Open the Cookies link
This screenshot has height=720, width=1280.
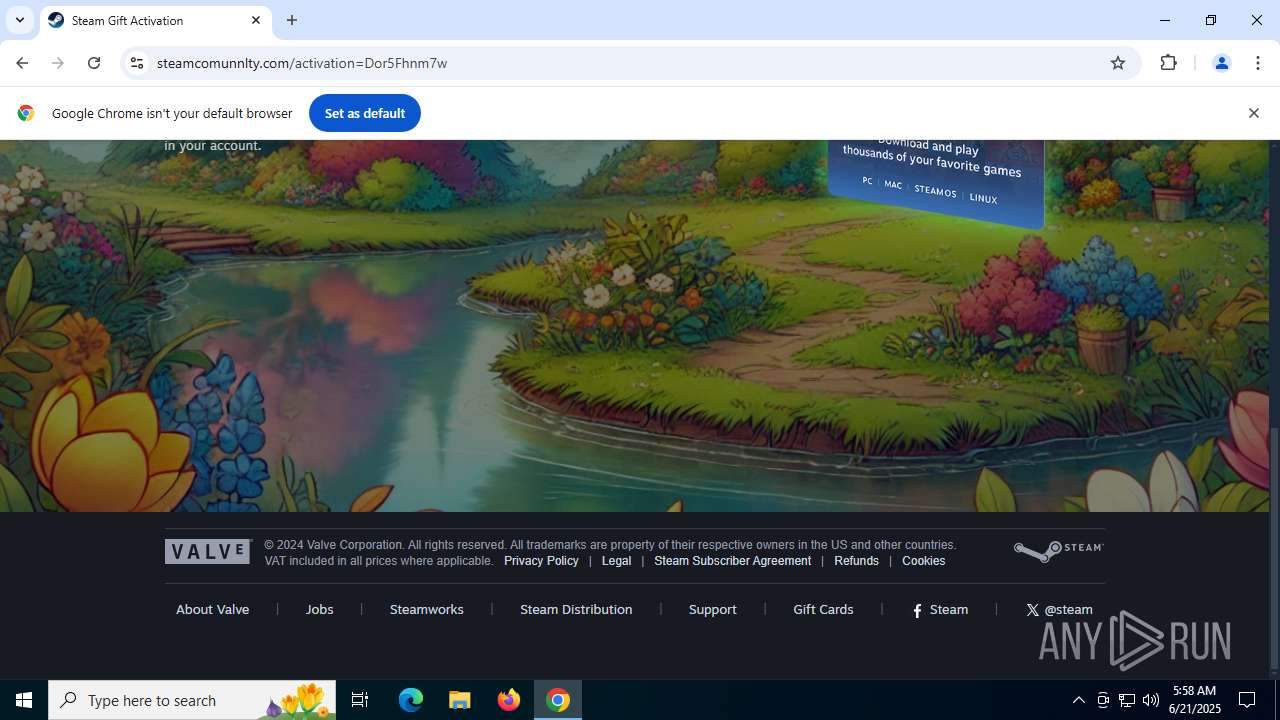tap(923, 561)
